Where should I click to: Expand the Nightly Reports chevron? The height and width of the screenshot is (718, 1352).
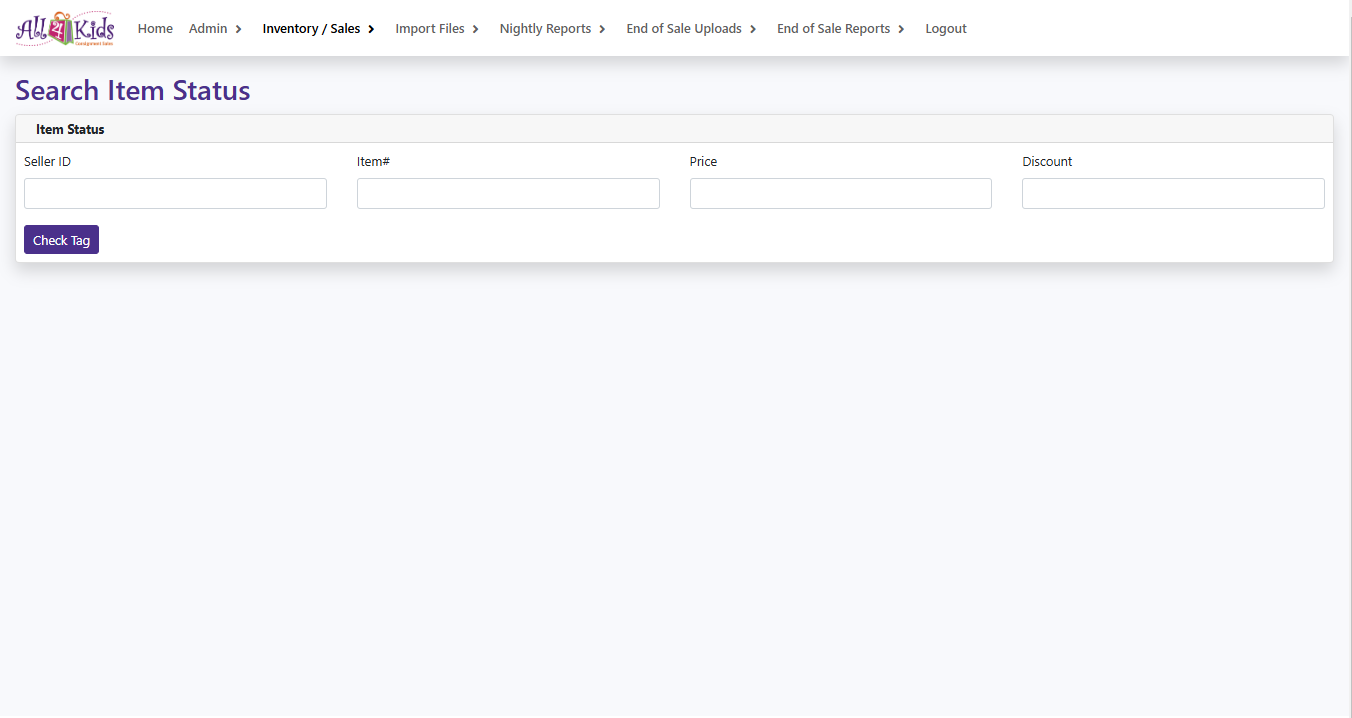pos(602,29)
